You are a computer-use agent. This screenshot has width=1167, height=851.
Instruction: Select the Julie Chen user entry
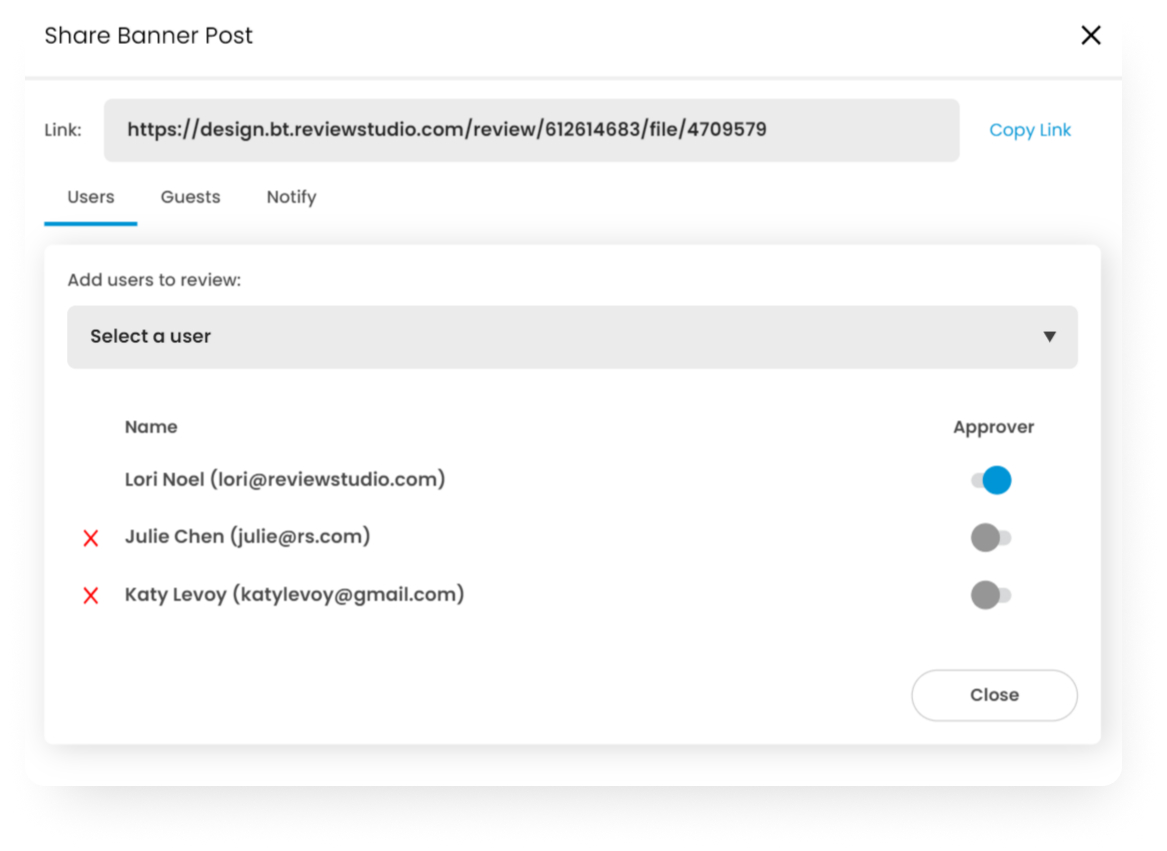click(247, 537)
